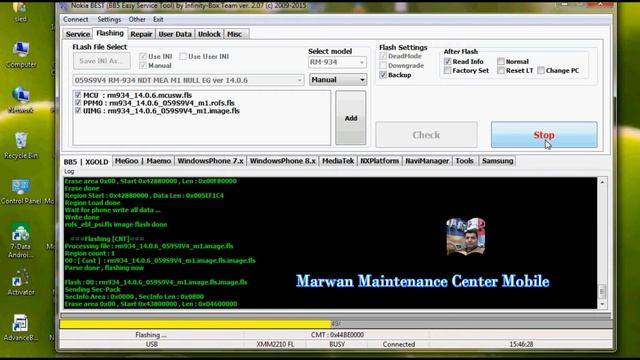
Task: Tick the Use User INI checkbox
Action: point(183,56)
